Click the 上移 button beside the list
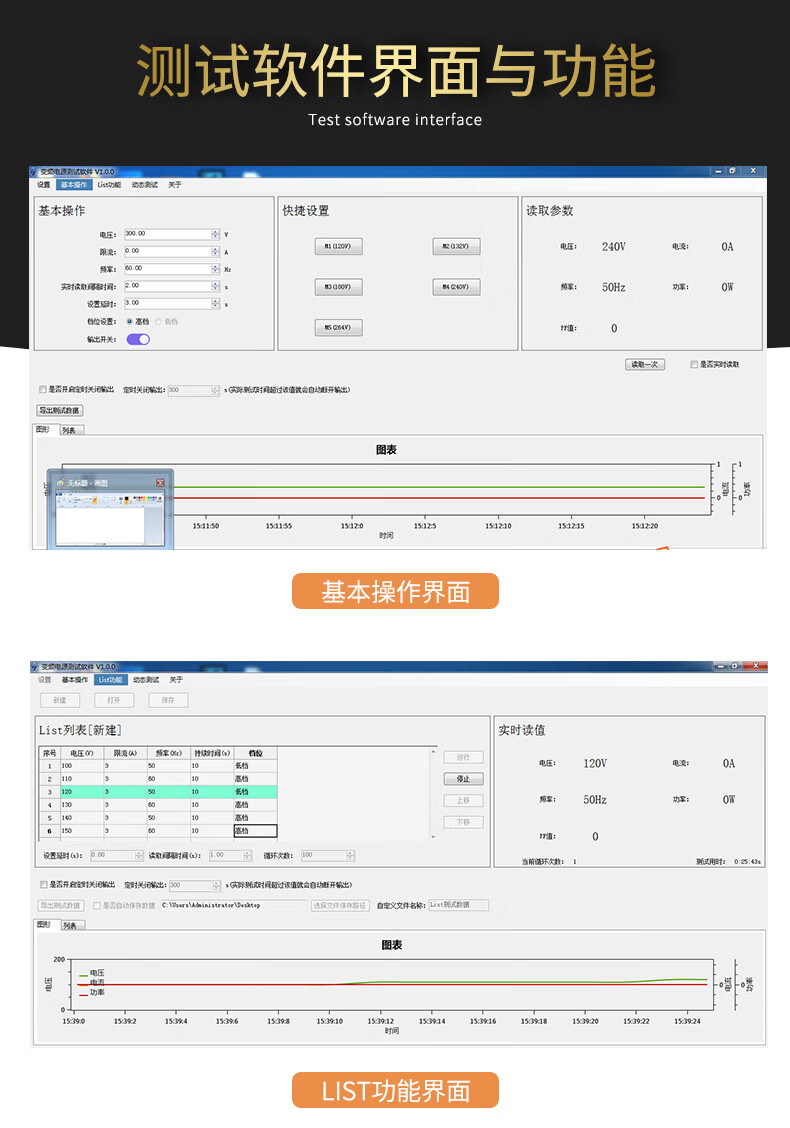The height and width of the screenshot is (1128, 790). pos(463,801)
